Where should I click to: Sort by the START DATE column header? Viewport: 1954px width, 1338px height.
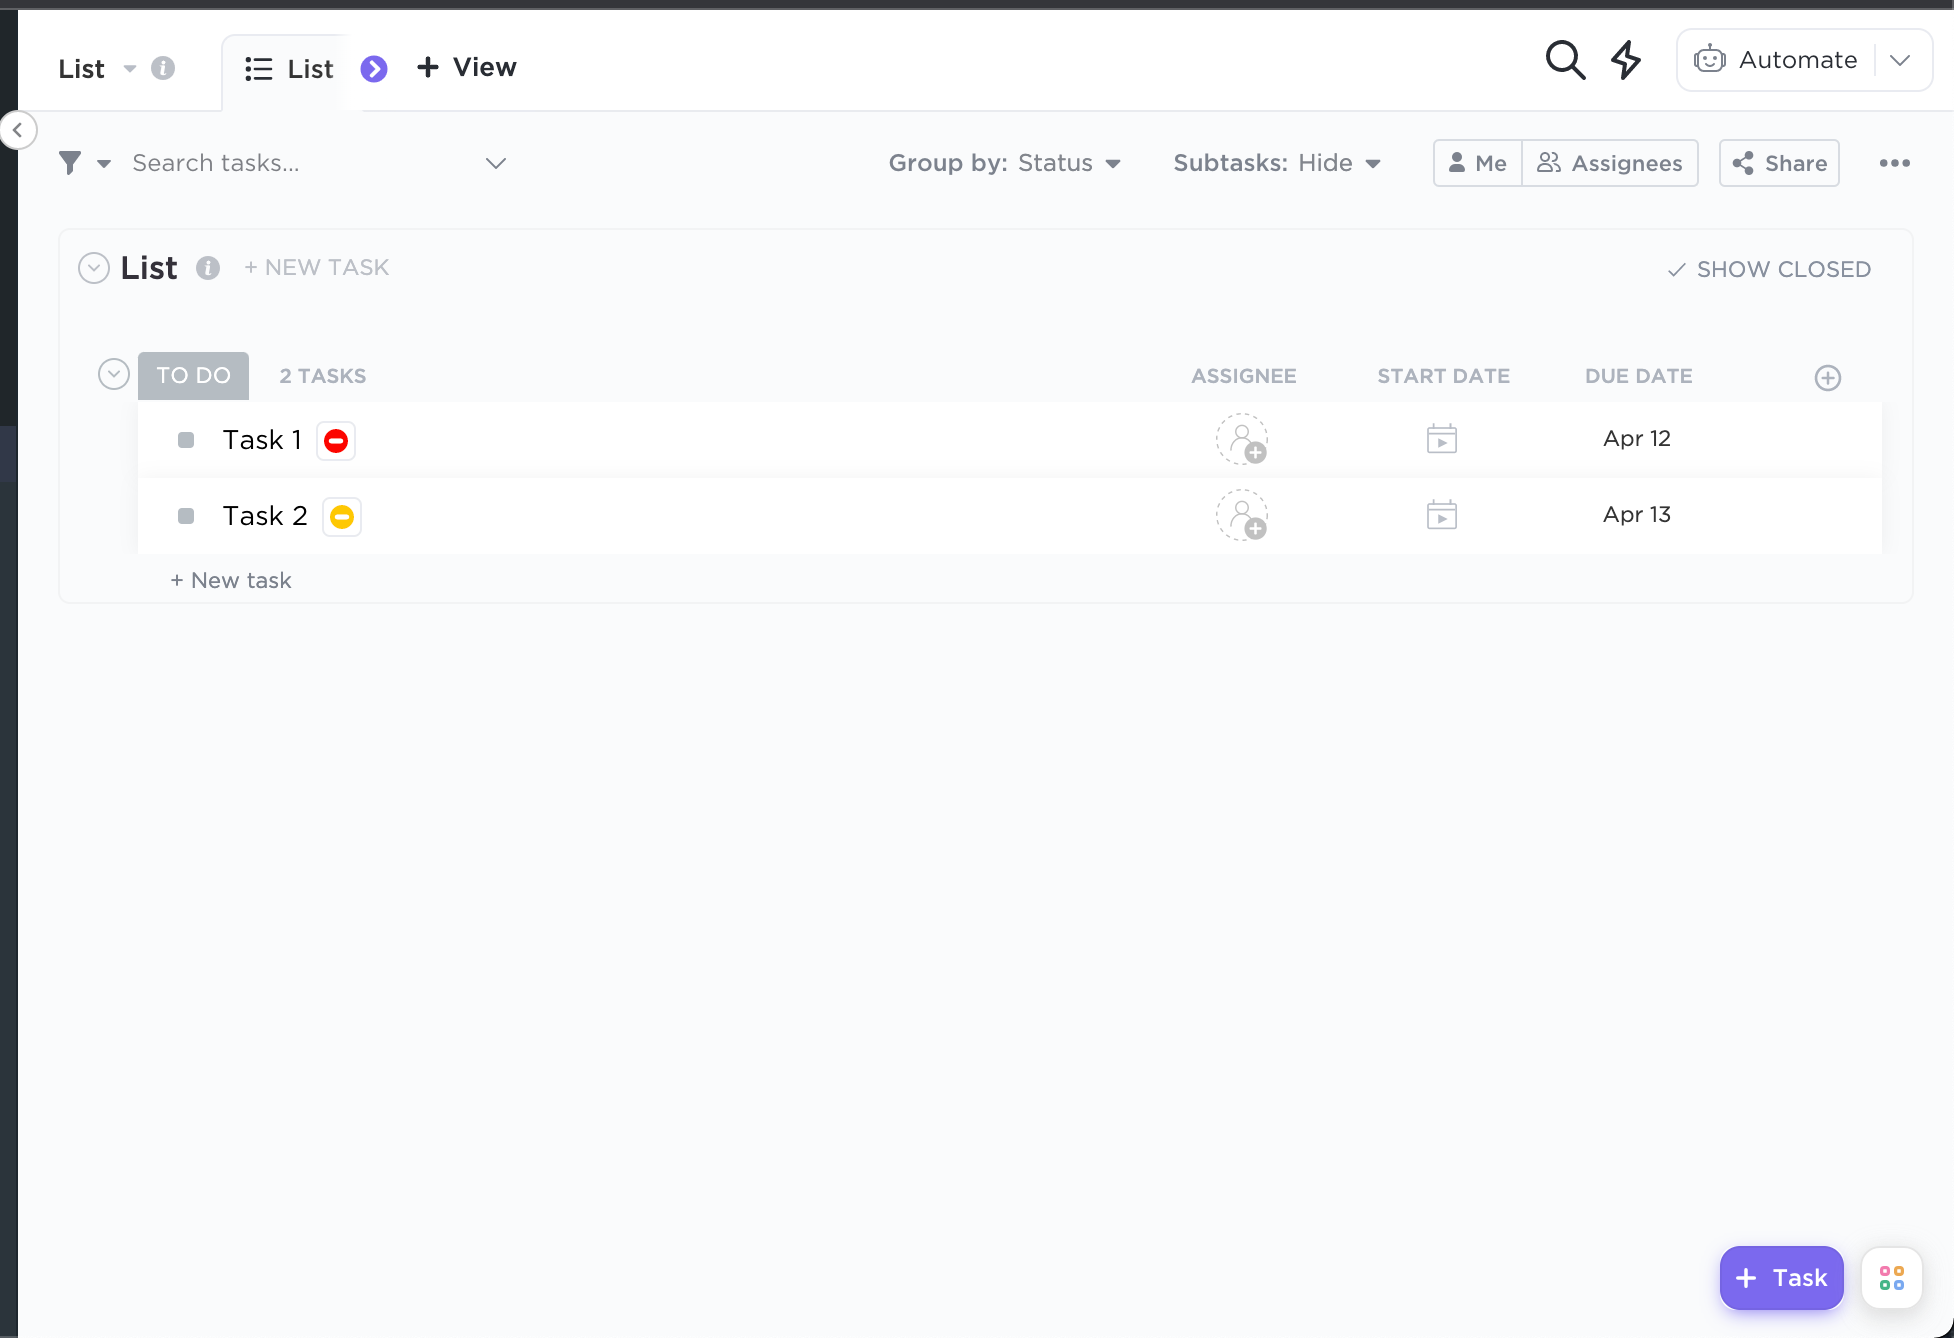click(1443, 376)
